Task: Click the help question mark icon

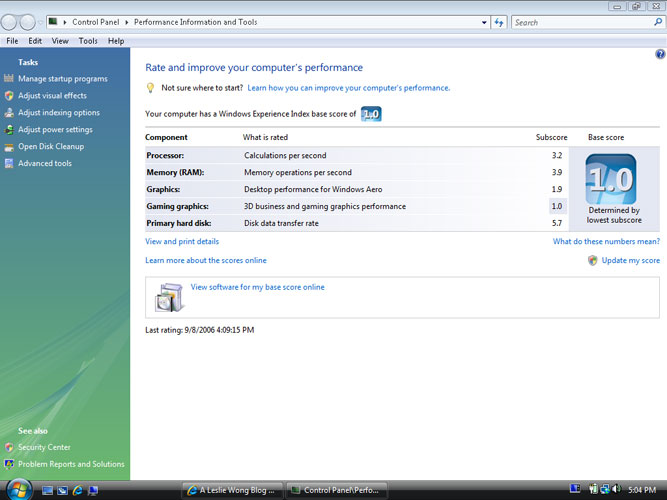Action: click(x=659, y=55)
